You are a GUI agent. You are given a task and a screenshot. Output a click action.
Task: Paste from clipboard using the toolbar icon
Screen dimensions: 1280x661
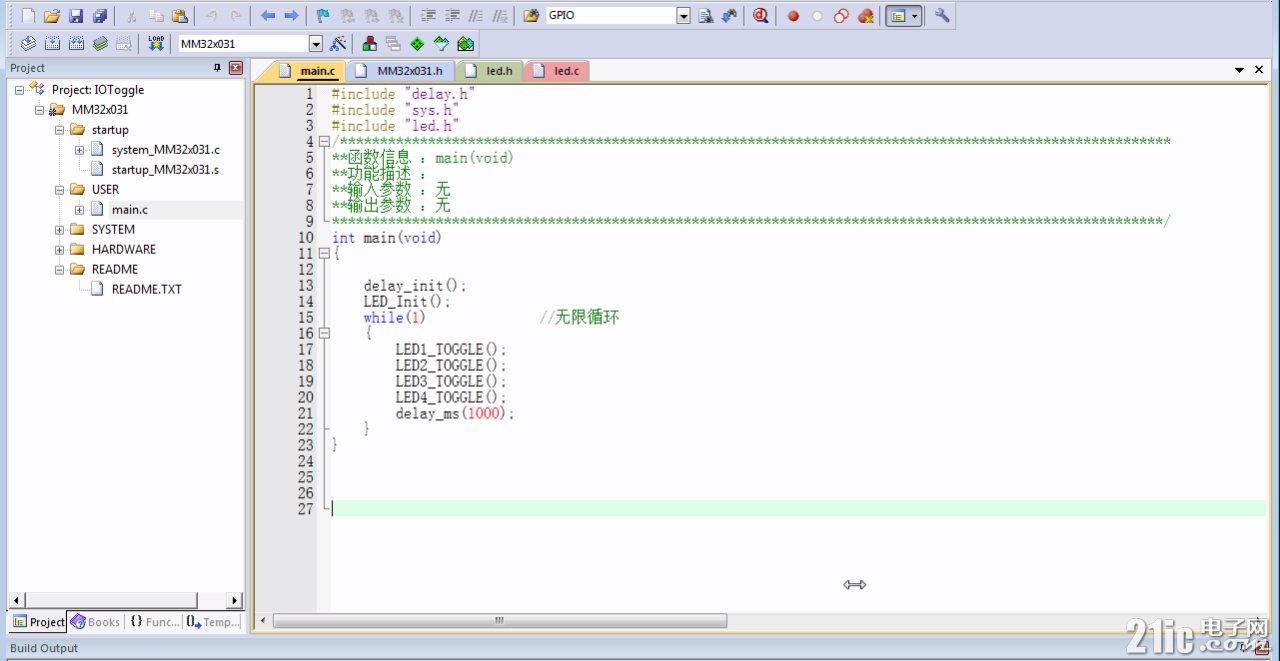click(x=179, y=16)
